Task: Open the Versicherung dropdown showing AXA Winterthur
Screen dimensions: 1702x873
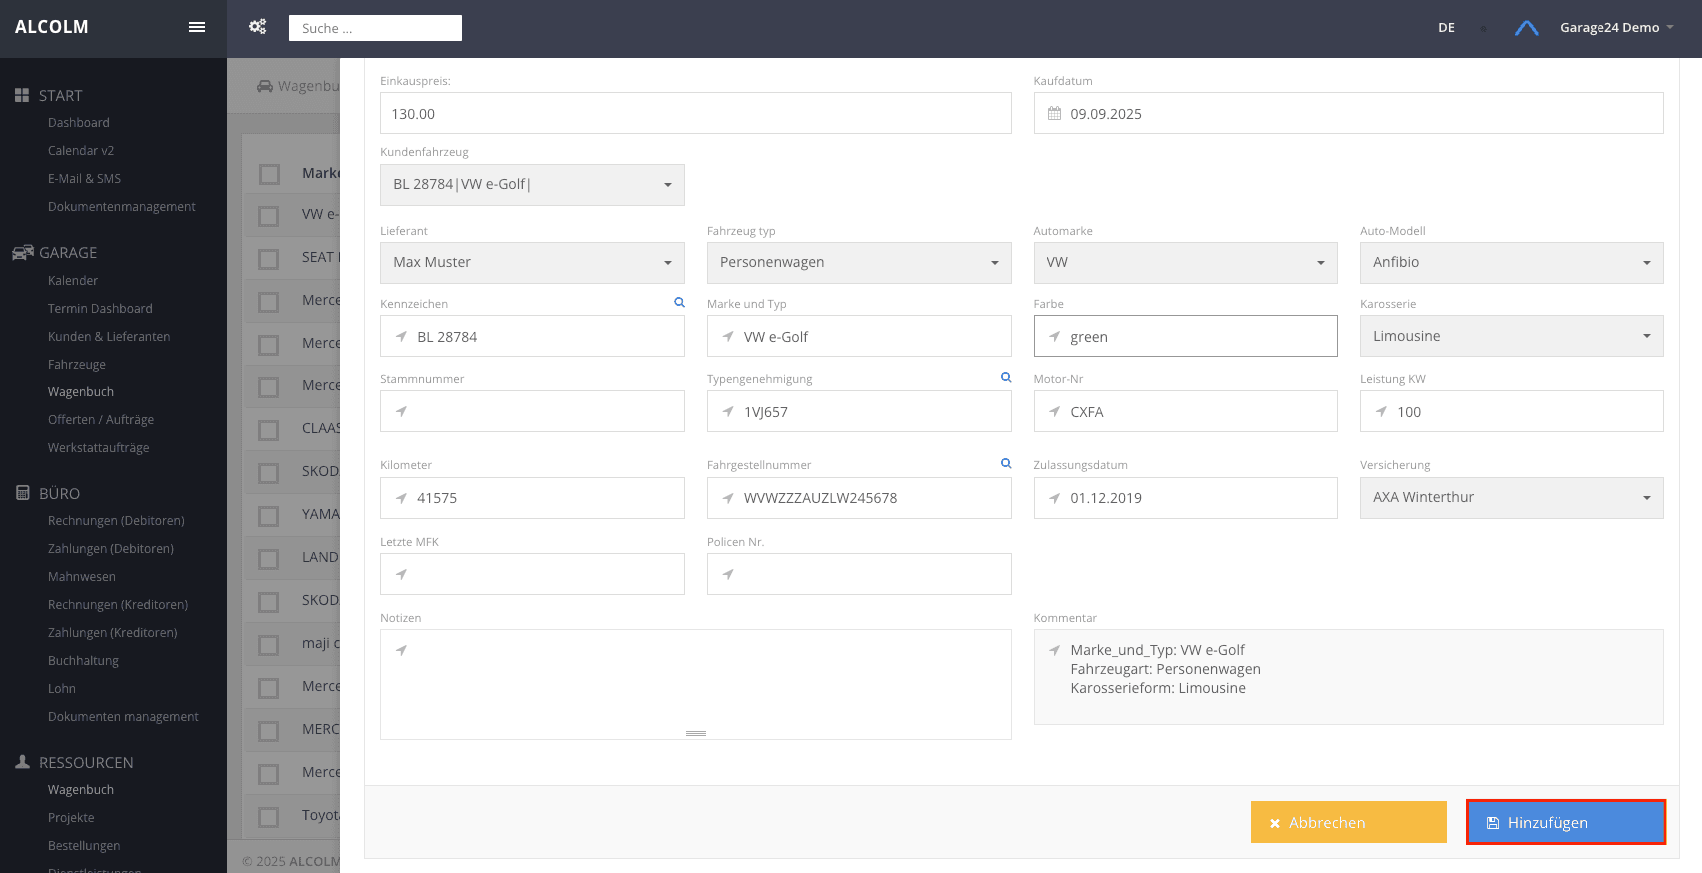Action: tap(1512, 498)
